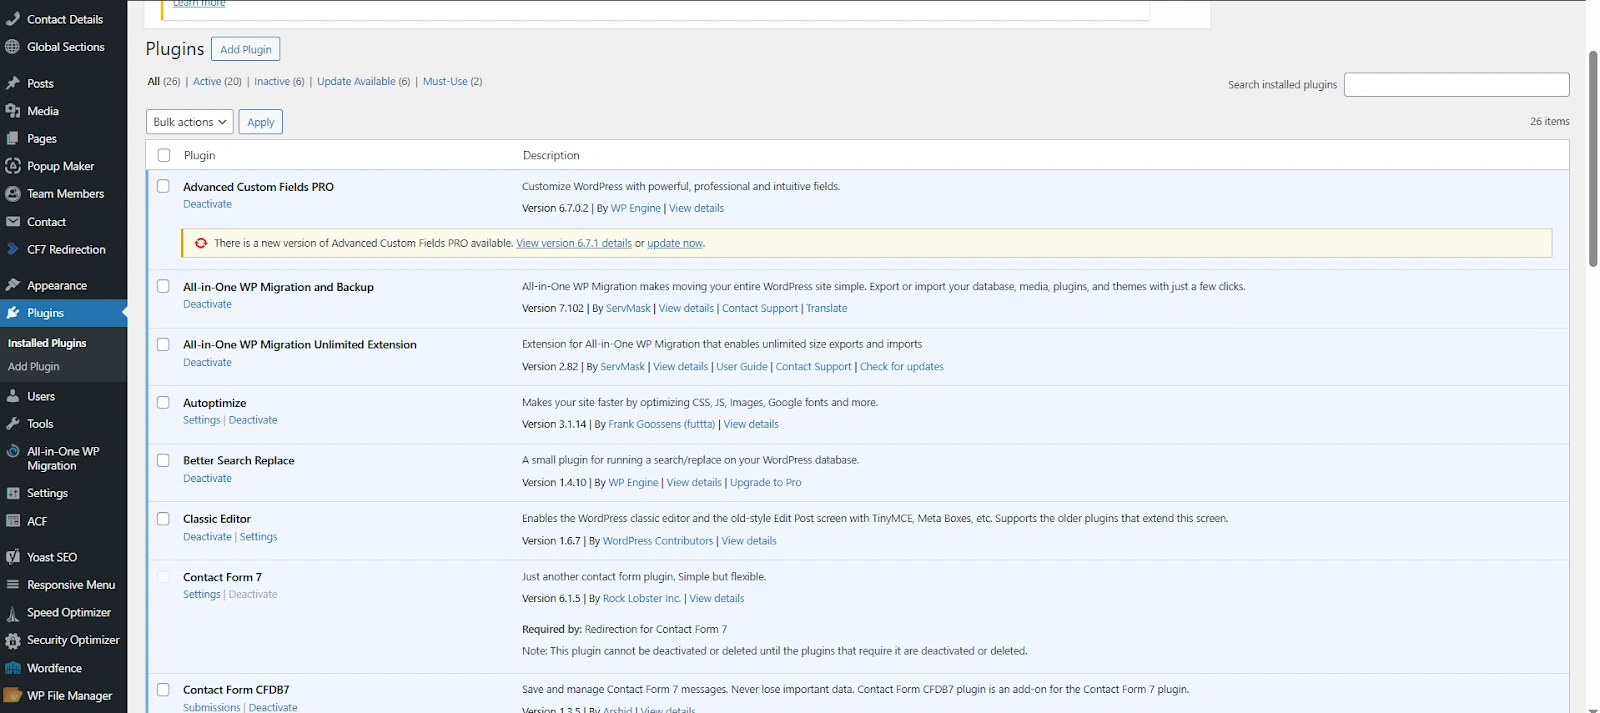Screen dimensions: 1600x713
Task: Click the Contact Details sidebar icon
Action: coord(12,19)
